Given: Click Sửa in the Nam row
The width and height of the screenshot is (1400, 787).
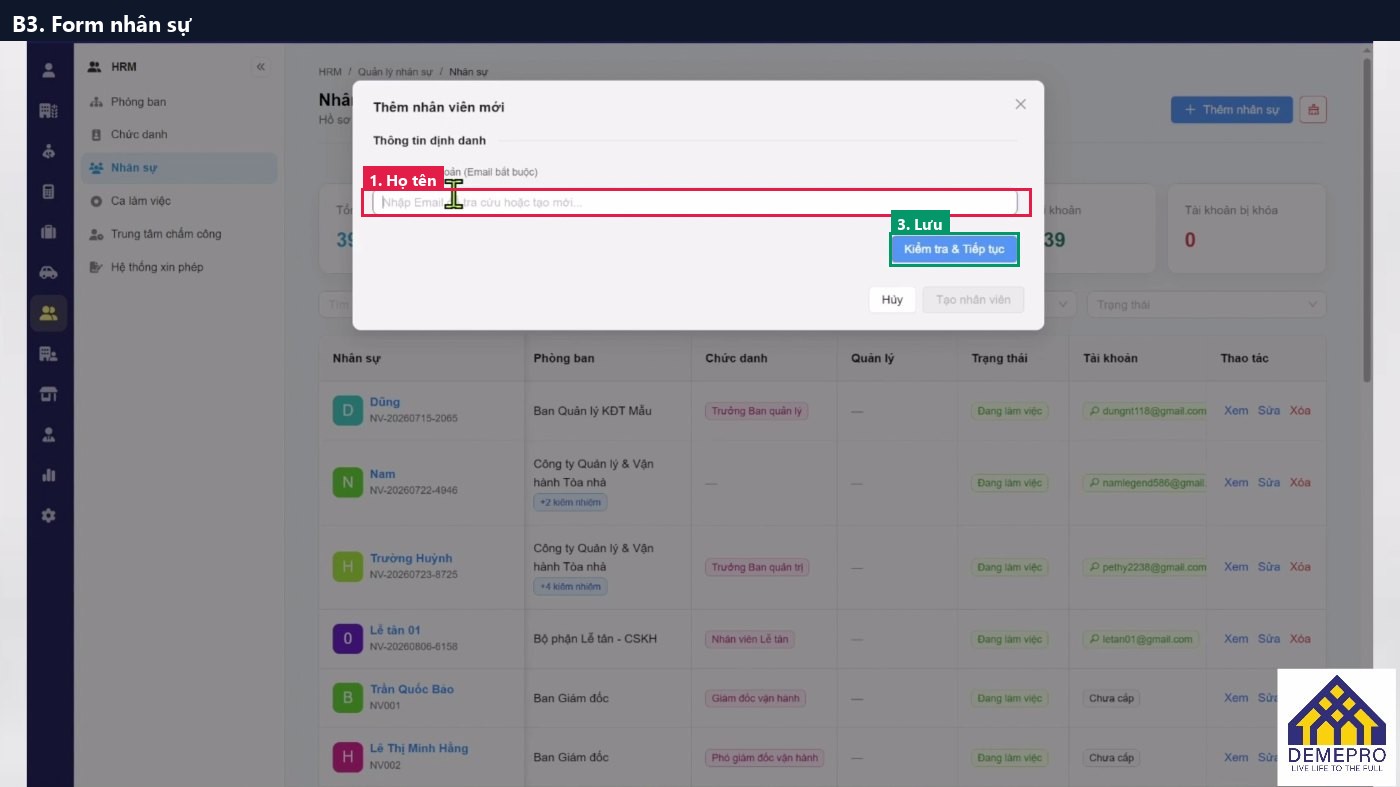Looking at the screenshot, I should (x=1269, y=482).
